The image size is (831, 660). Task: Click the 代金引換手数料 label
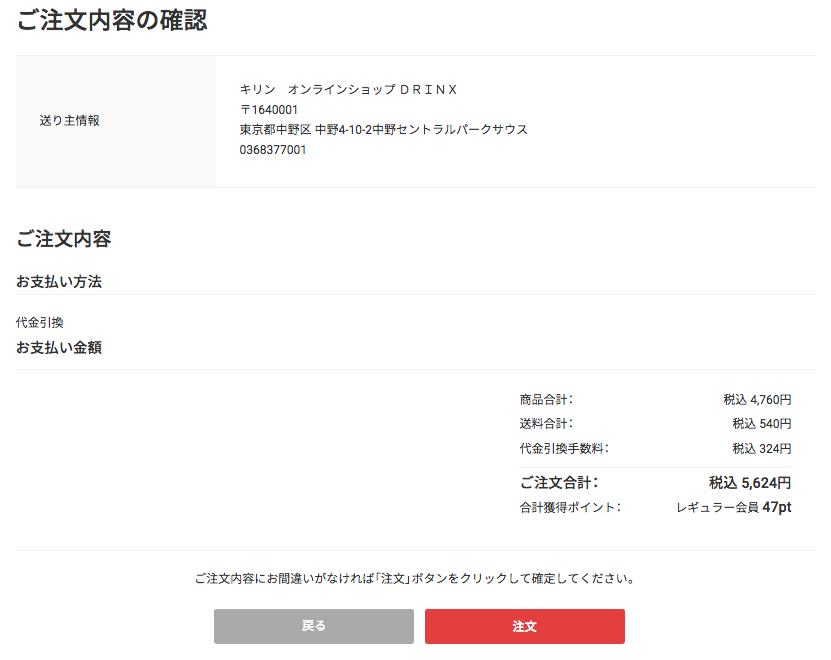(564, 448)
